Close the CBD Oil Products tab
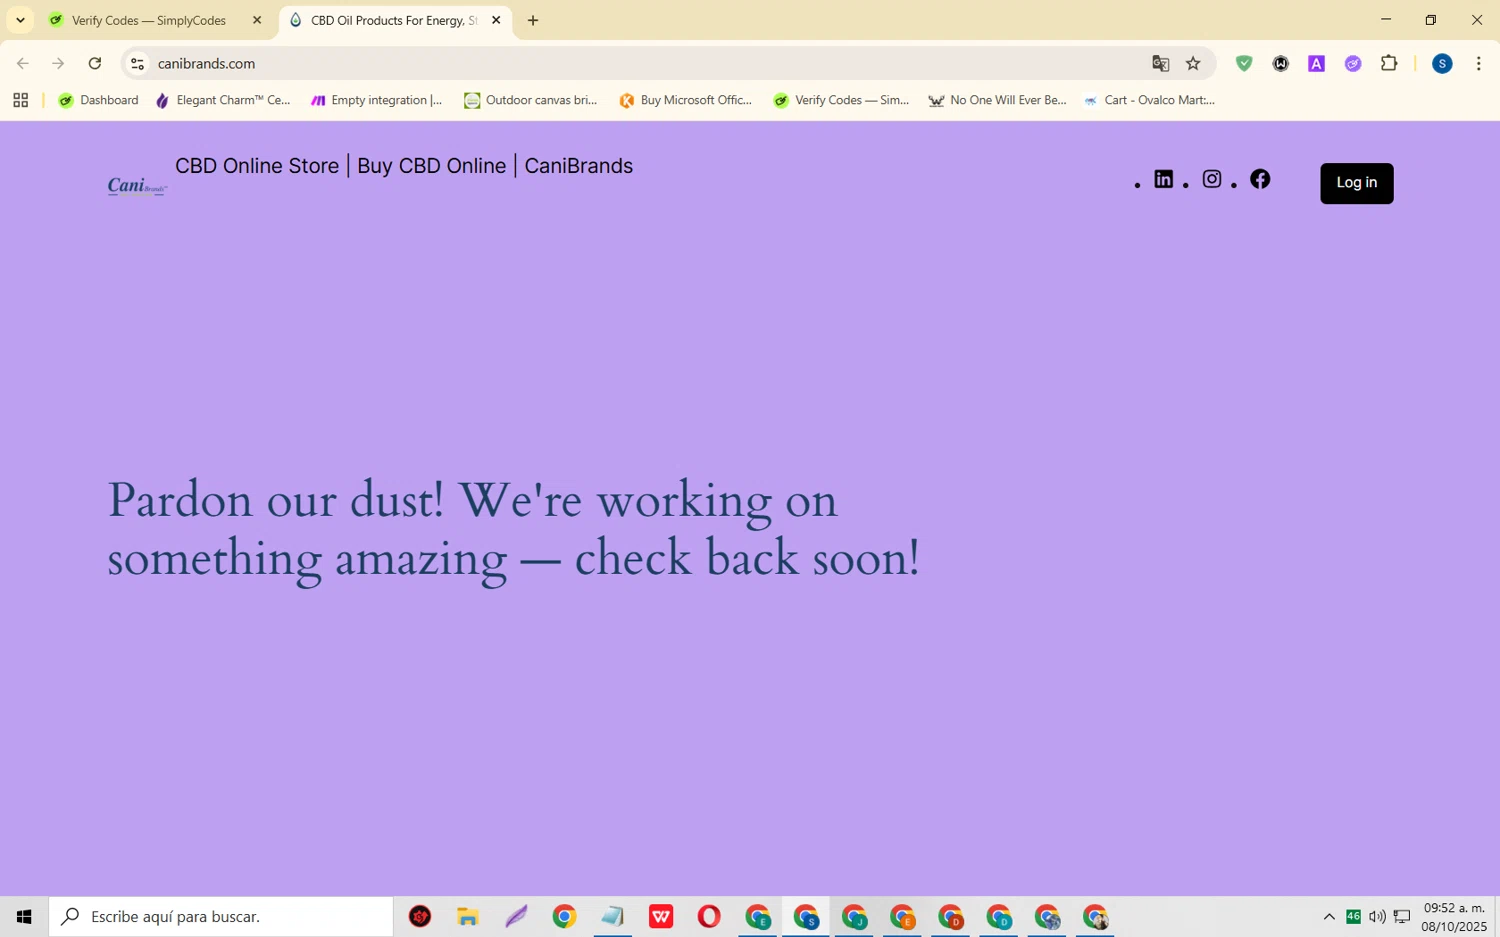 pos(496,20)
